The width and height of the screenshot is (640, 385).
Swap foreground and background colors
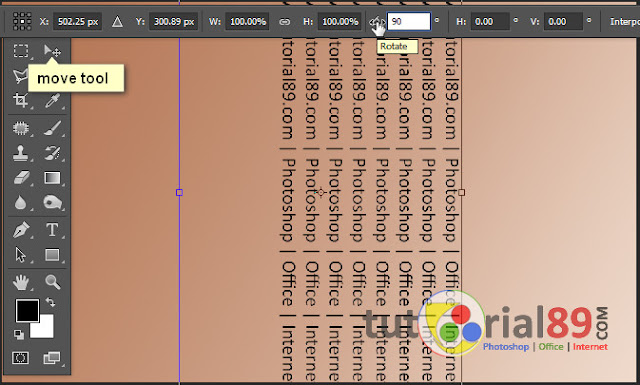50,302
